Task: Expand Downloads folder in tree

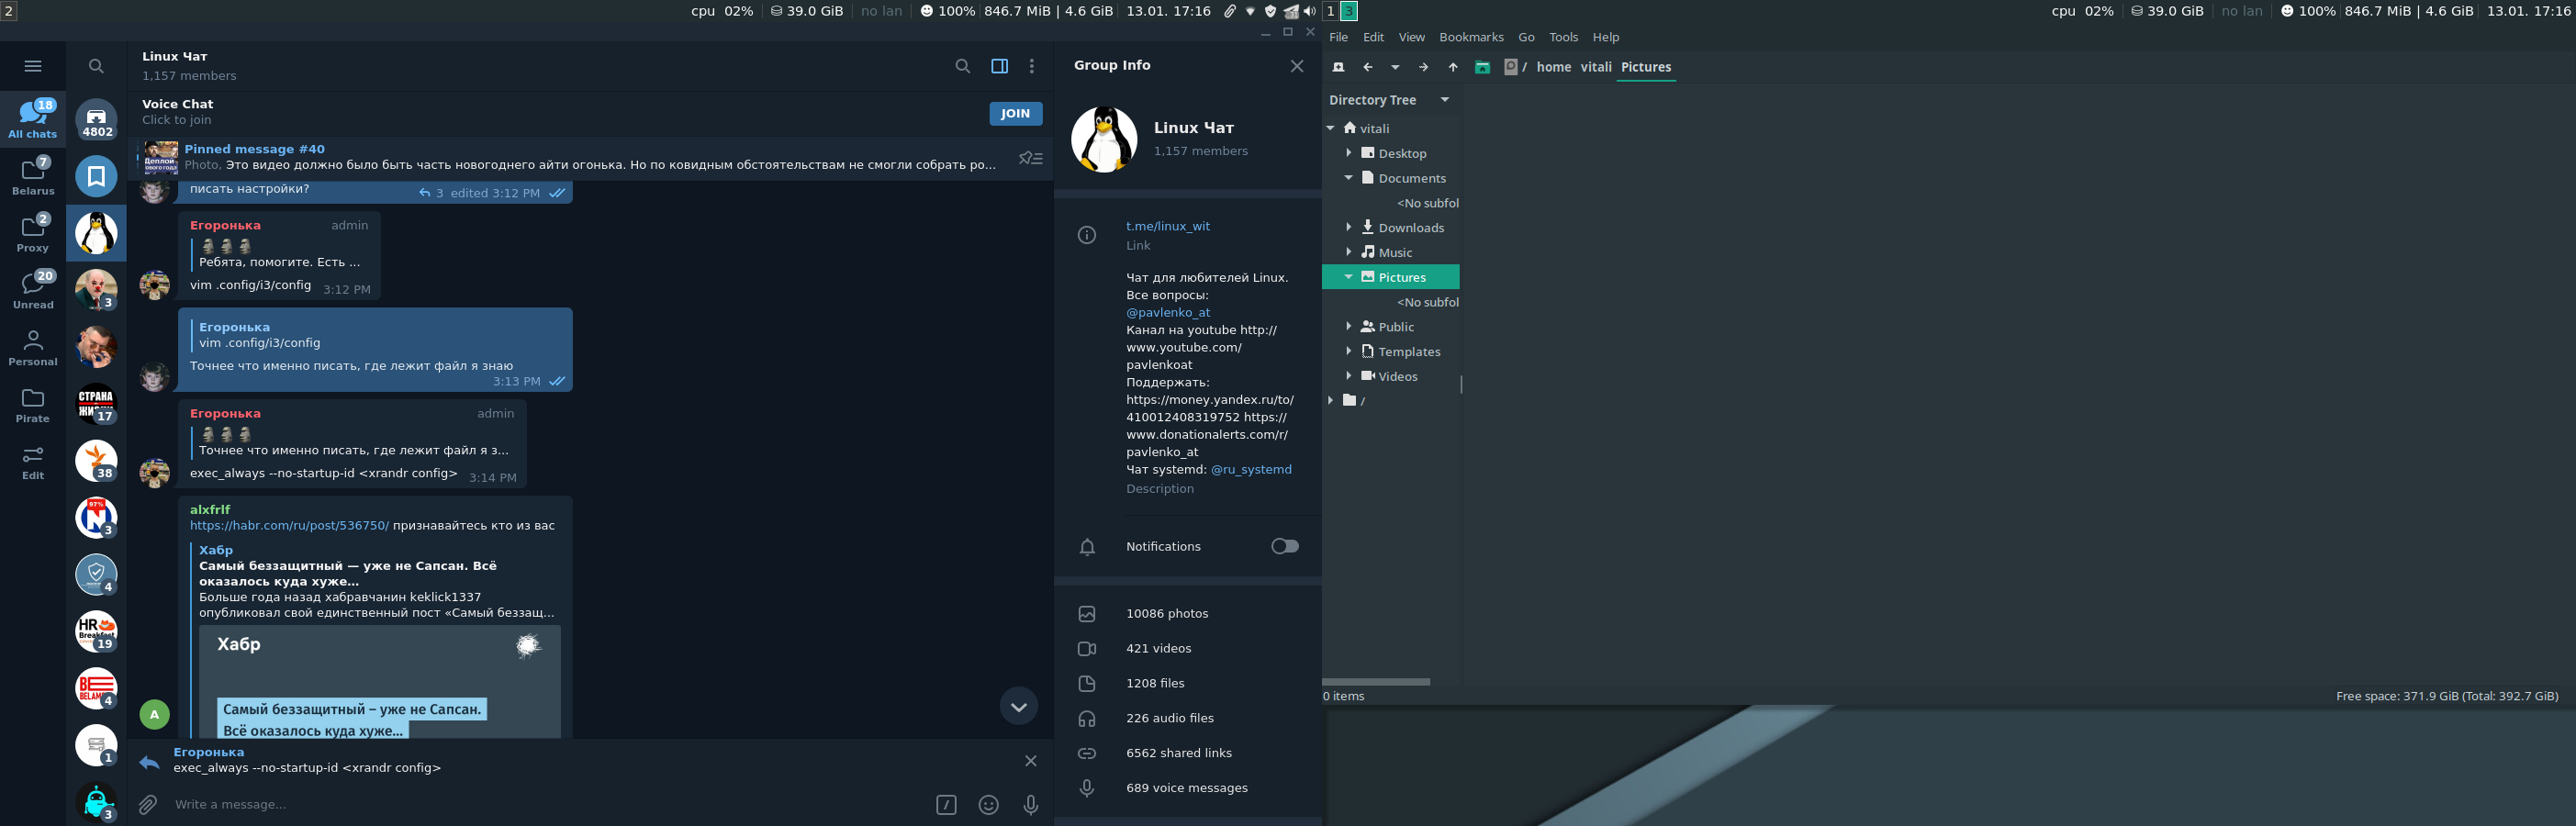Action: click(1348, 227)
